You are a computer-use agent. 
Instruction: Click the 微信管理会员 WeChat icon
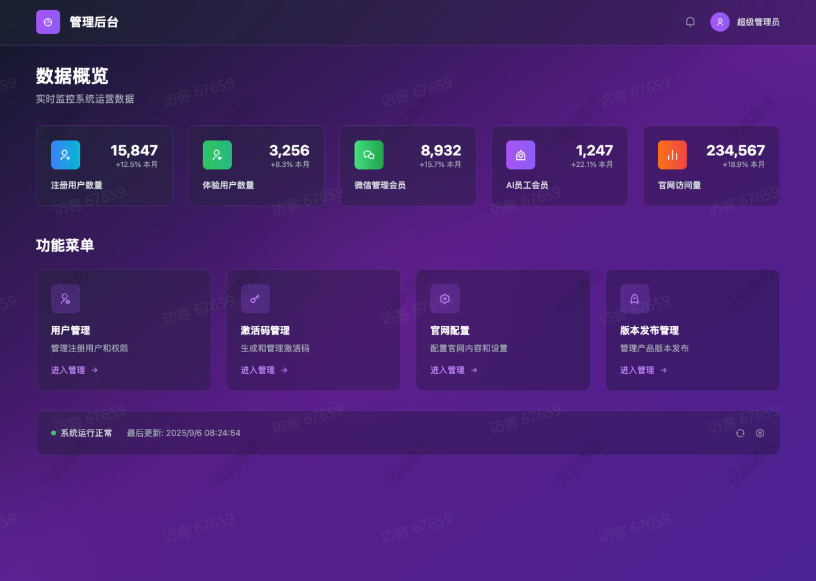369,155
